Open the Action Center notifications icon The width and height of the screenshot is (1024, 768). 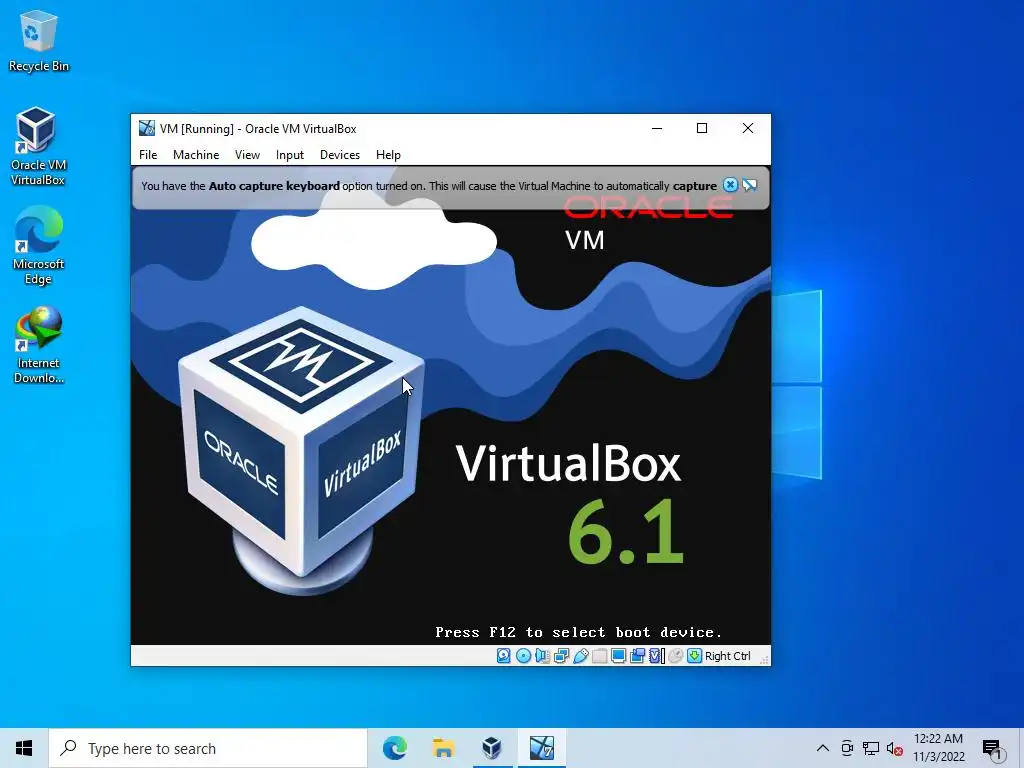(x=993, y=748)
